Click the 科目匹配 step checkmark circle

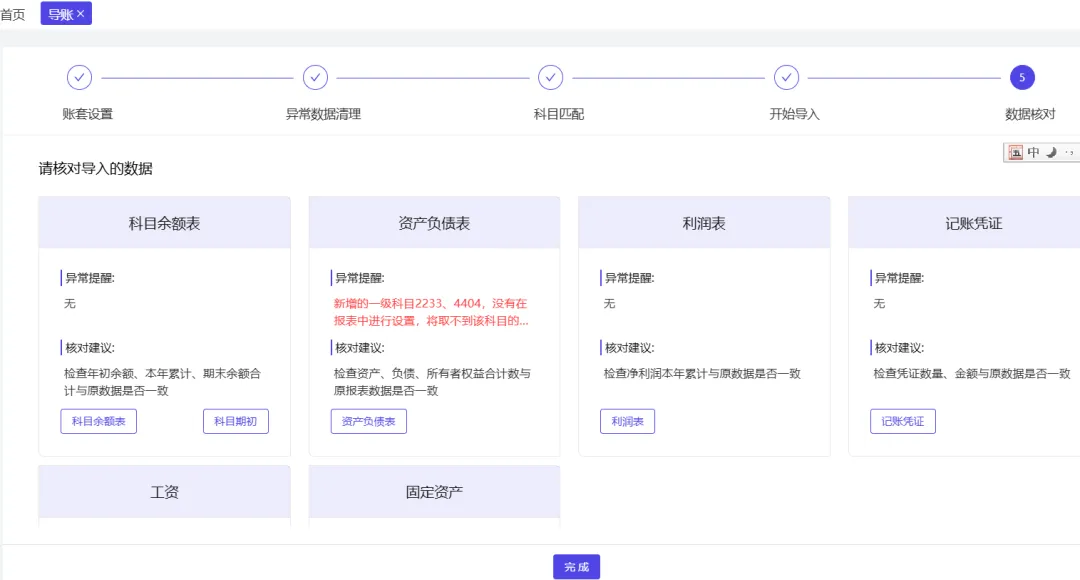[x=550, y=78]
